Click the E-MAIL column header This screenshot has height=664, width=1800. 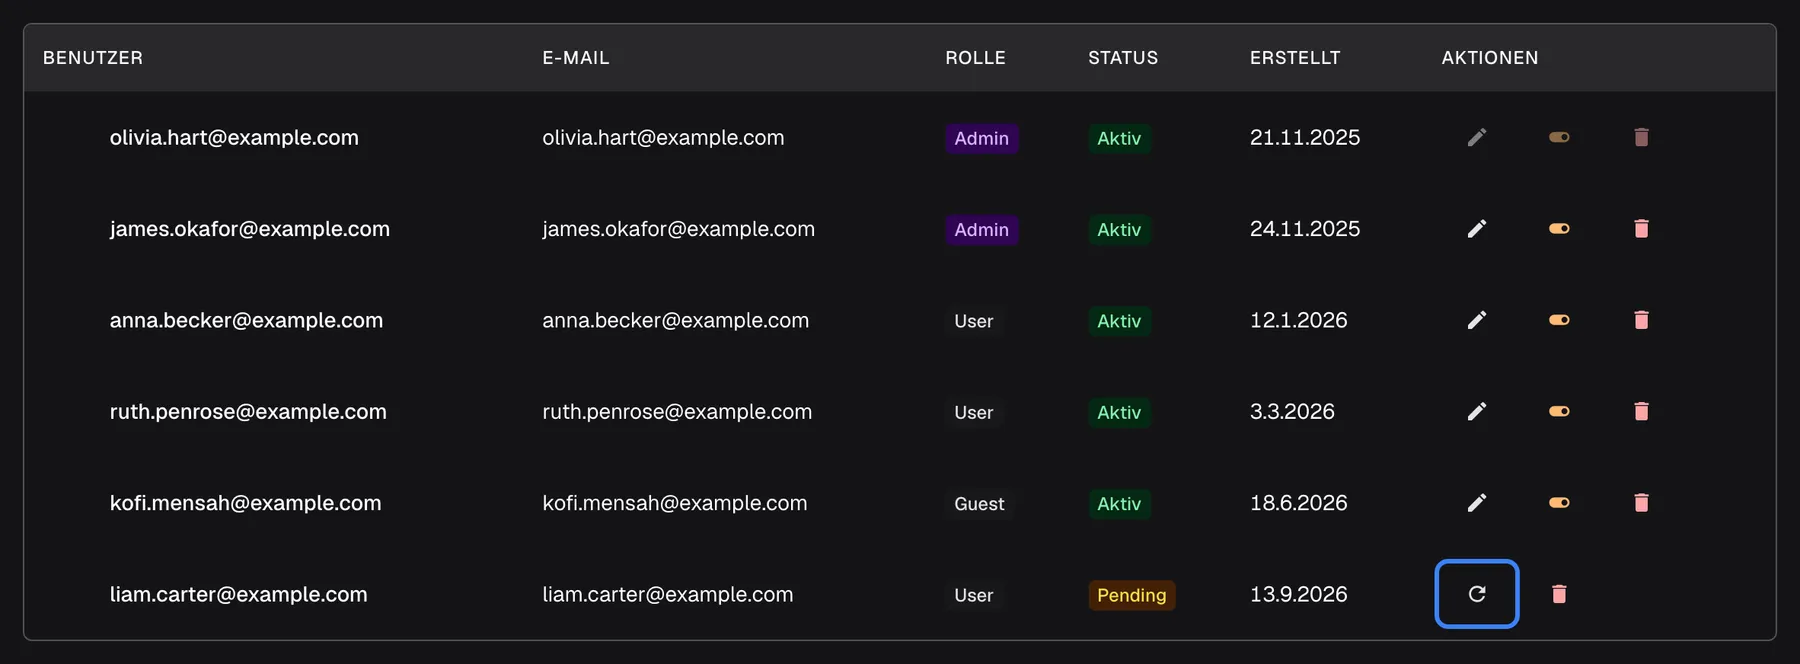click(x=576, y=58)
